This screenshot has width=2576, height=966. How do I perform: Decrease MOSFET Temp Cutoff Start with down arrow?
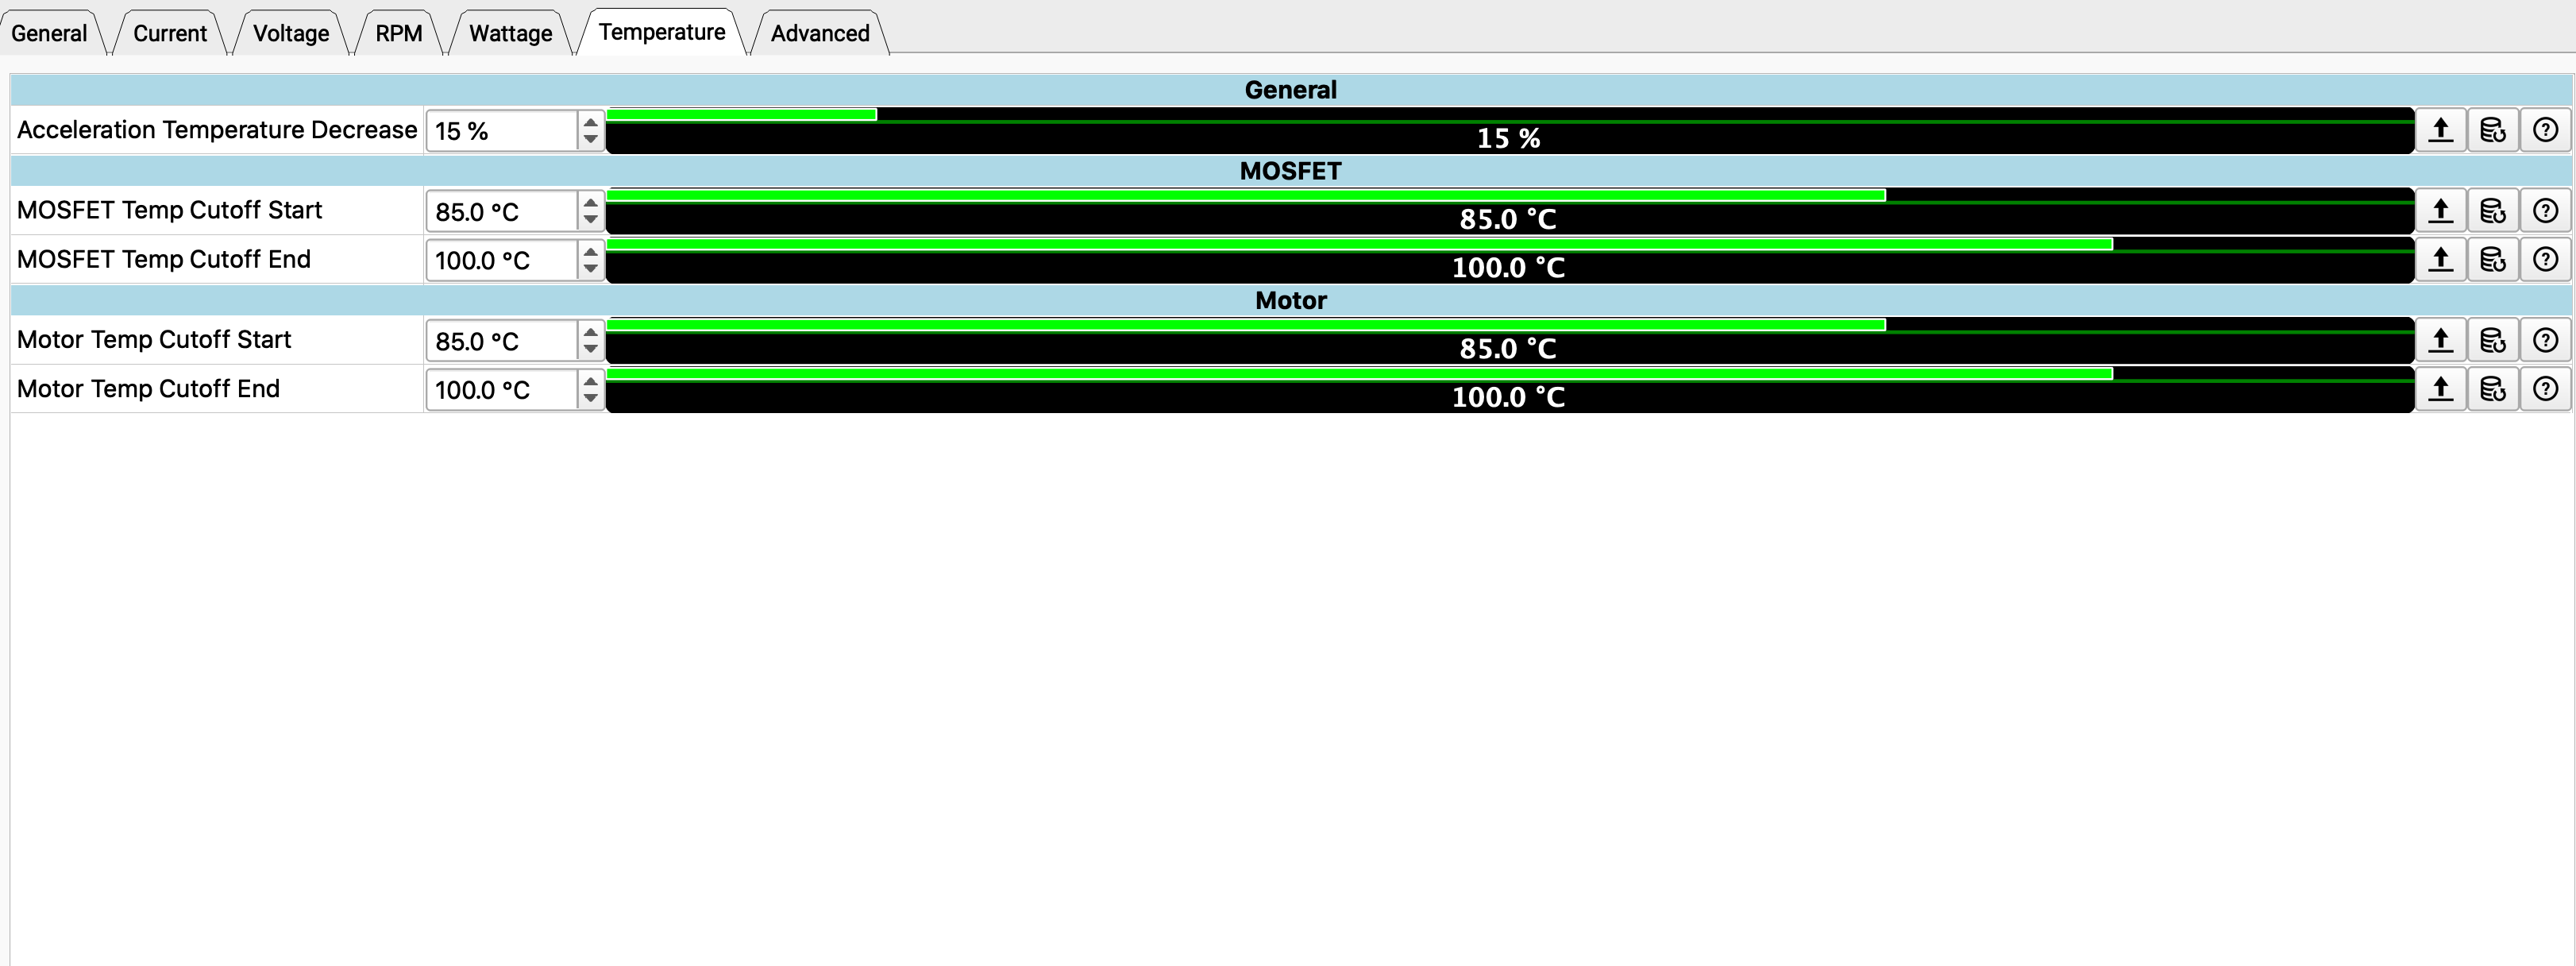click(x=590, y=220)
